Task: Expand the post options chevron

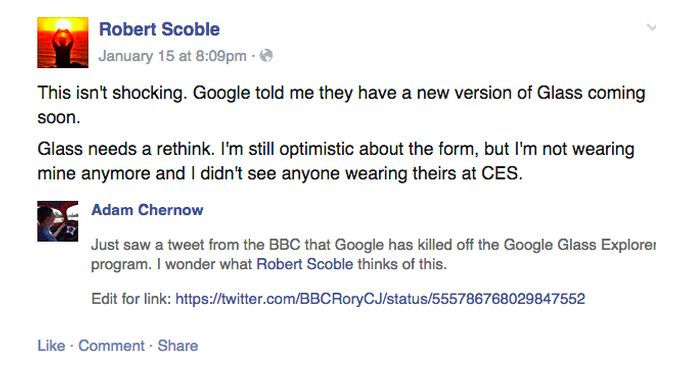Action: pos(652,27)
